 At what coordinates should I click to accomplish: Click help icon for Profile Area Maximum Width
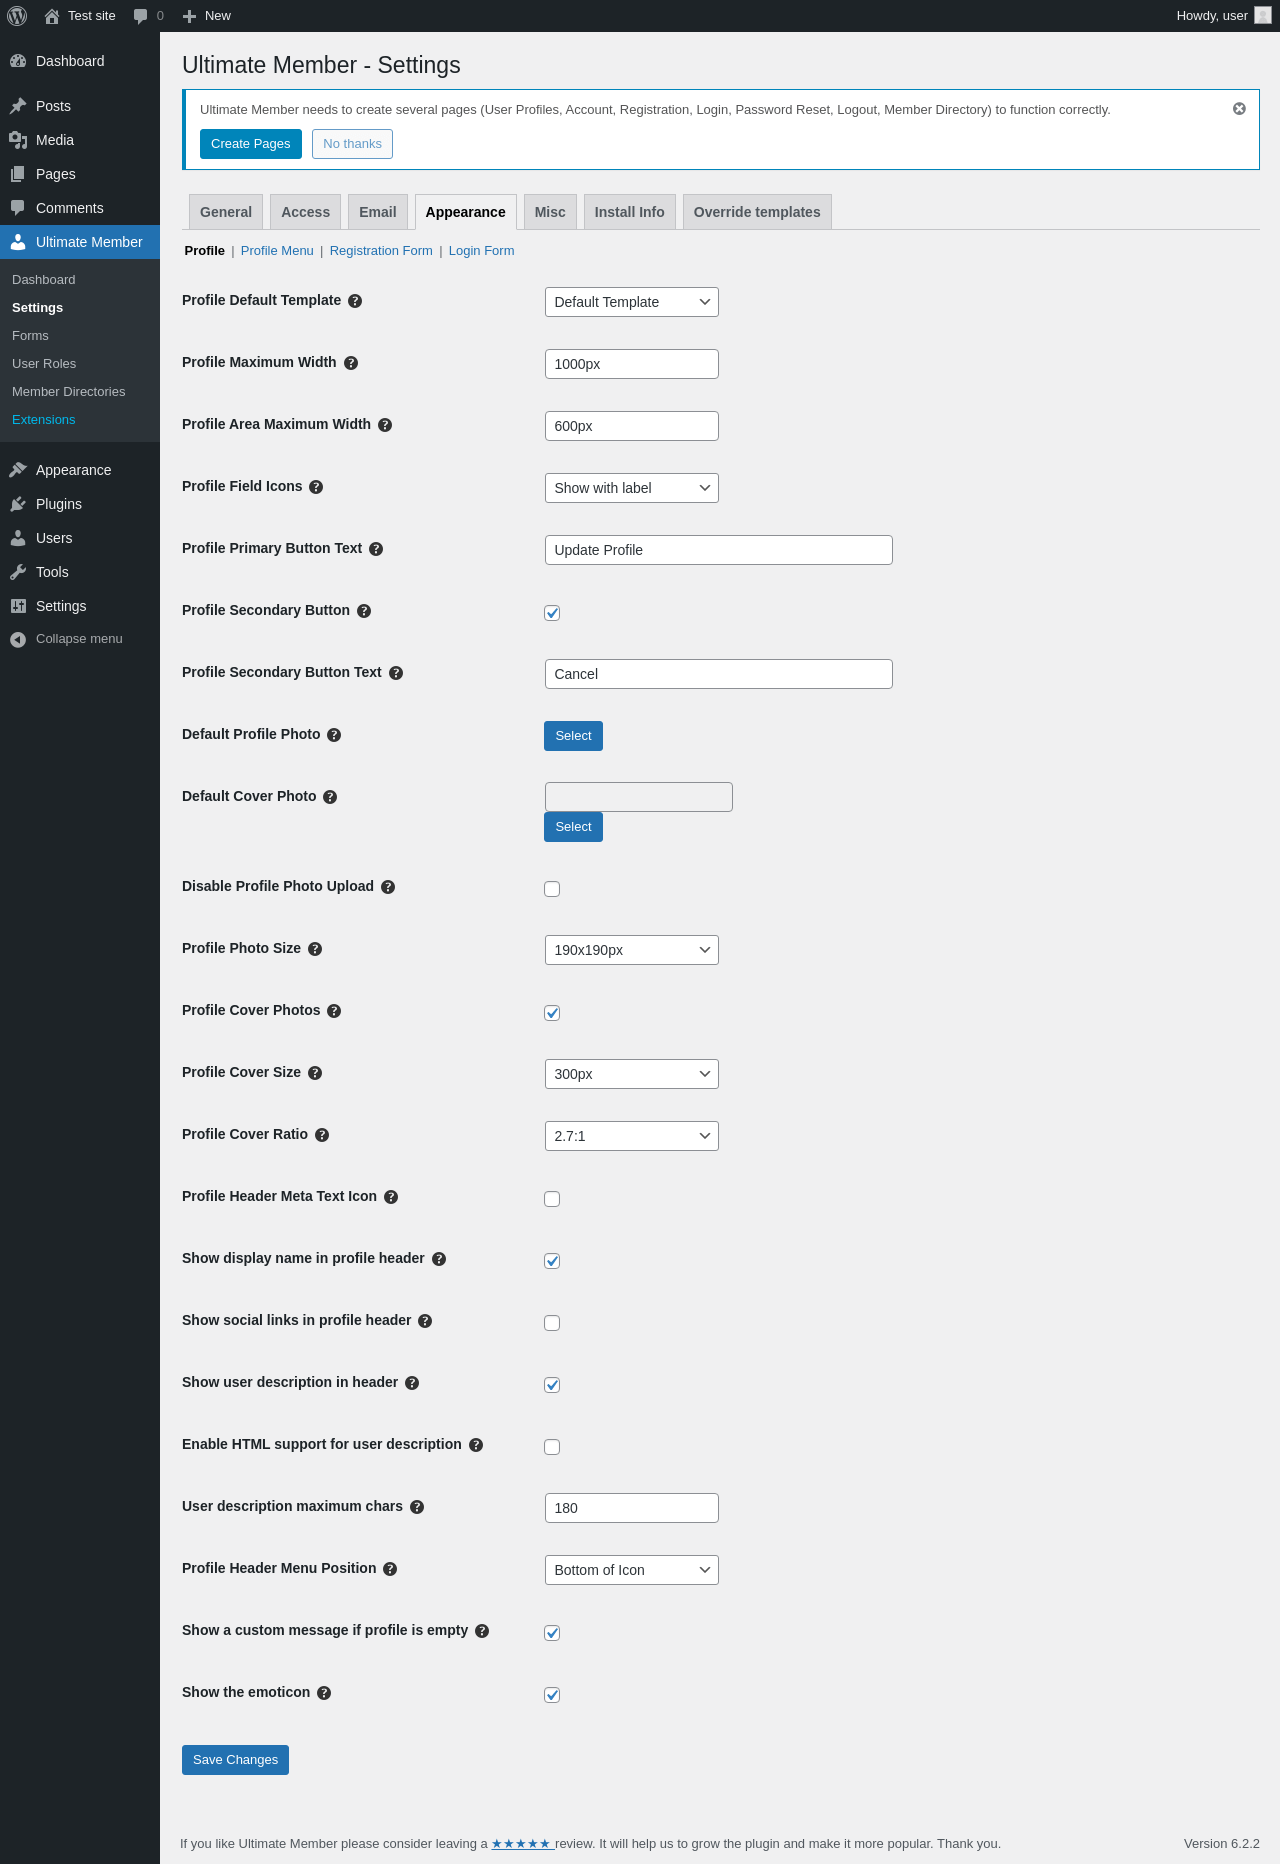[x=385, y=425]
